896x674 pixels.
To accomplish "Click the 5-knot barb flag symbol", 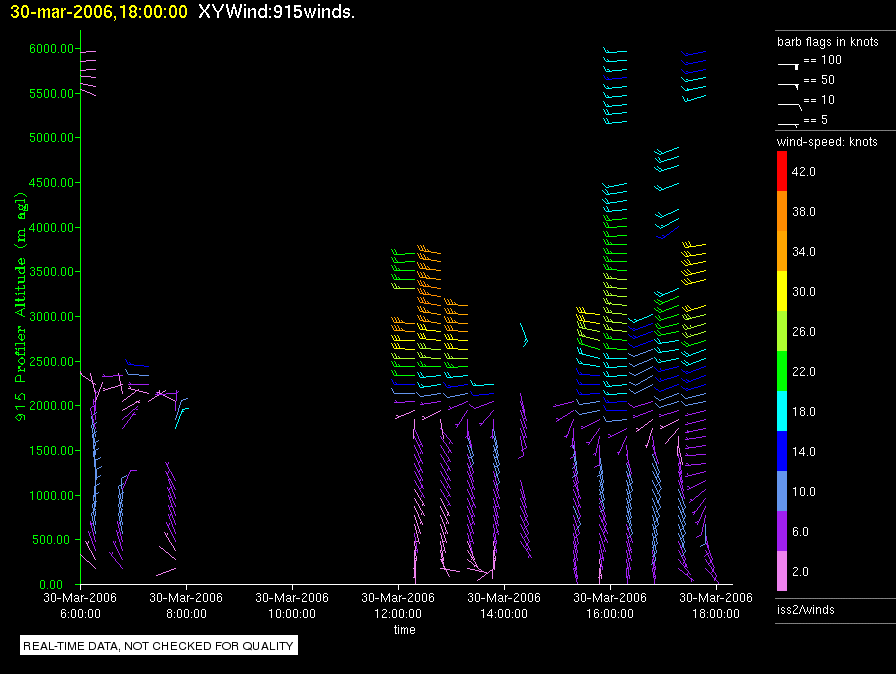I will [x=788, y=122].
